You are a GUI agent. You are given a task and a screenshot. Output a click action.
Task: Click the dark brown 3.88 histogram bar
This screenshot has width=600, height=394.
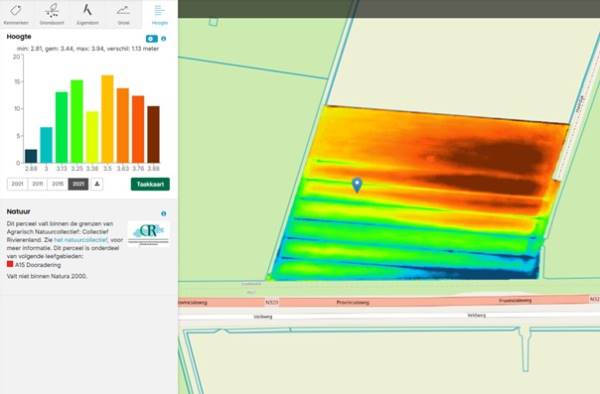[153, 134]
